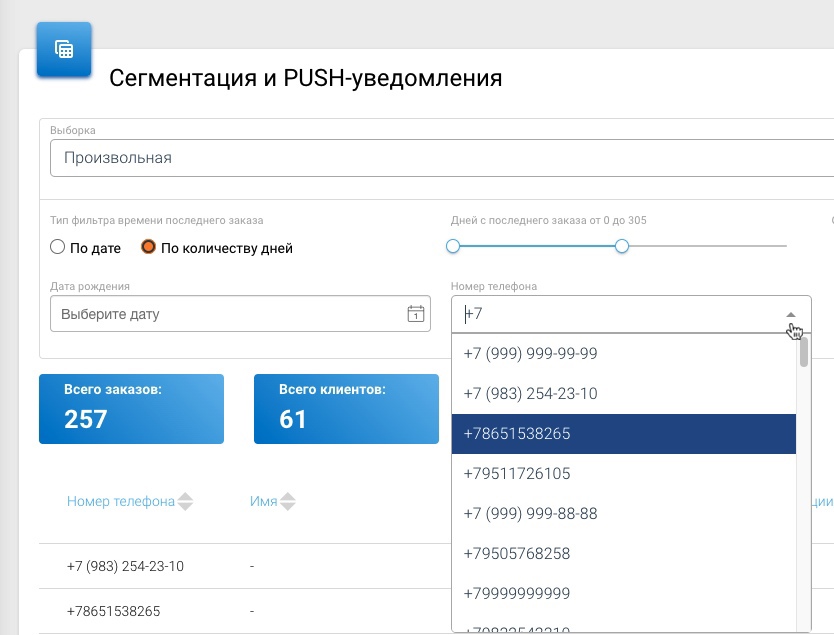Screen dimensions: 834x635
Task: Sort by phone number column arrows
Action: click(x=185, y=502)
